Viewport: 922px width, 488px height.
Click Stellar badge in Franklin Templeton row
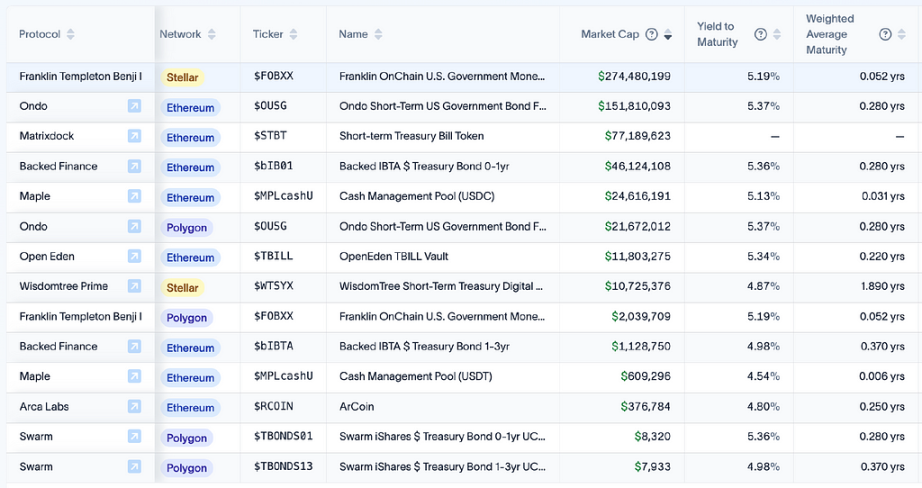tap(182, 77)
